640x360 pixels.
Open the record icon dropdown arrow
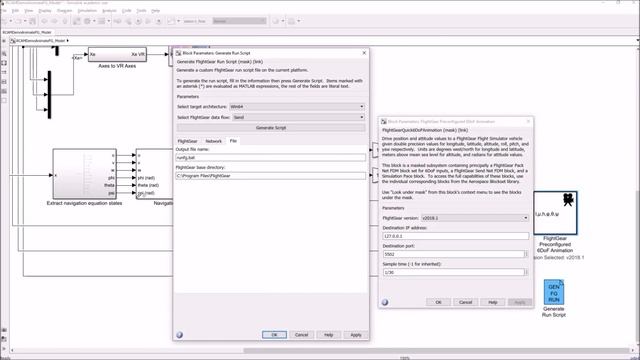(178, 21)
